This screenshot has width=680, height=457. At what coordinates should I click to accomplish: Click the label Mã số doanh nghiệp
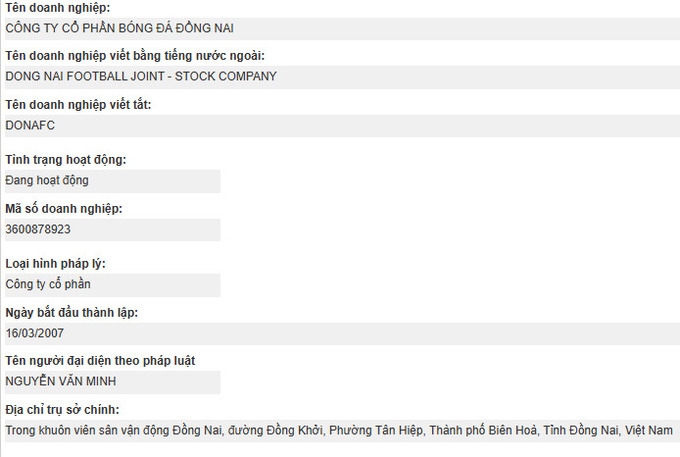point(64,209)
